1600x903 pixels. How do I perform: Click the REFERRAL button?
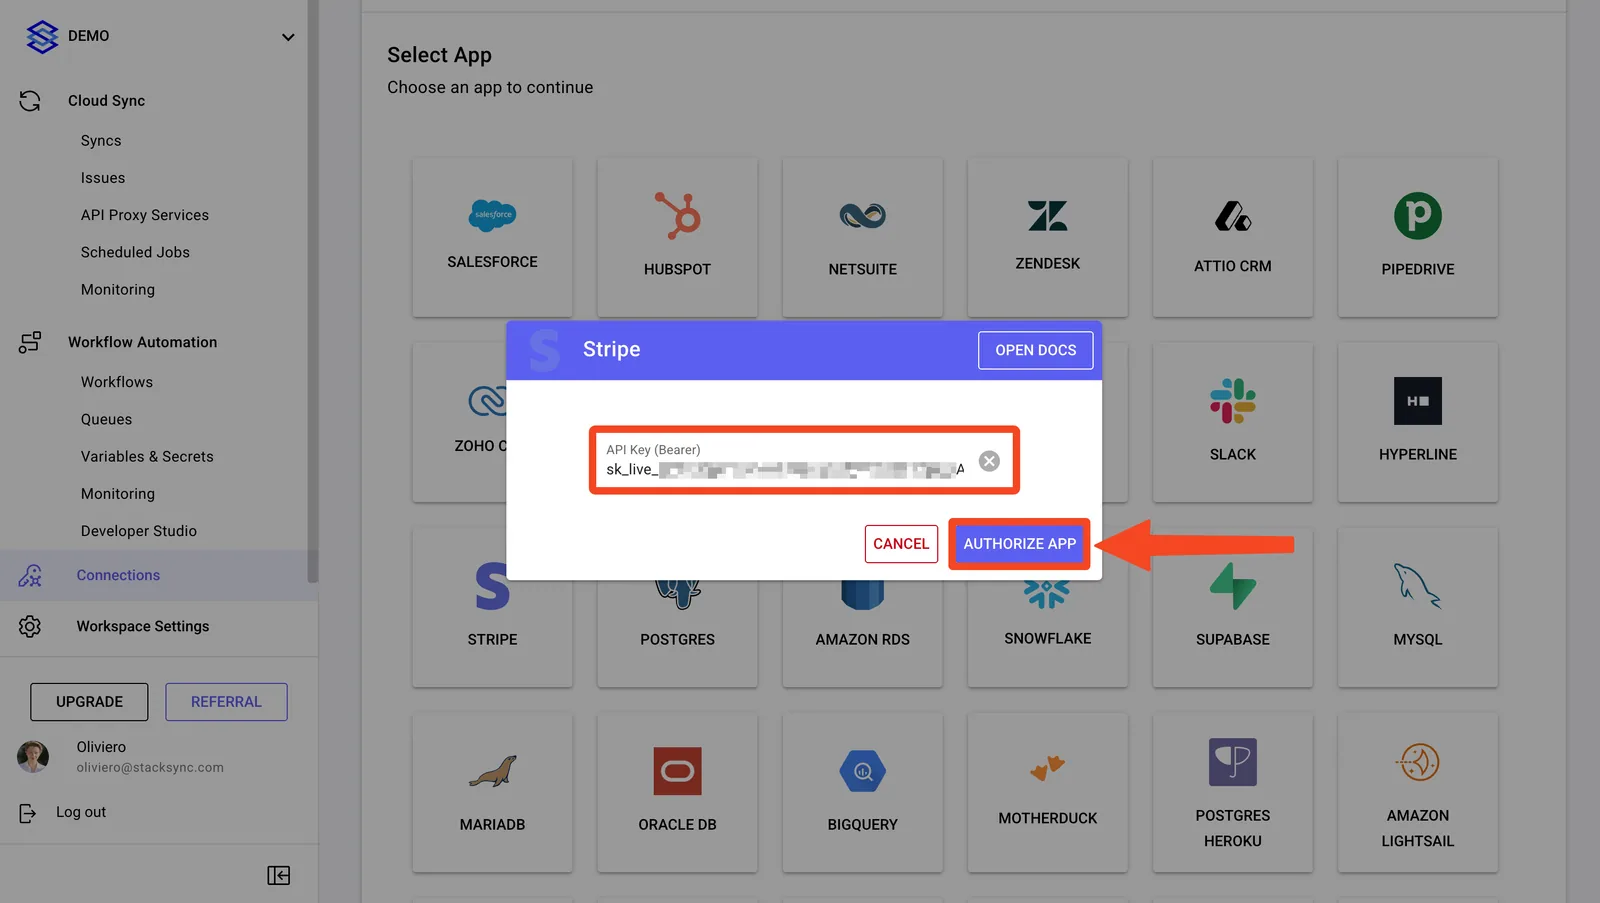click(x=226, y=702)
